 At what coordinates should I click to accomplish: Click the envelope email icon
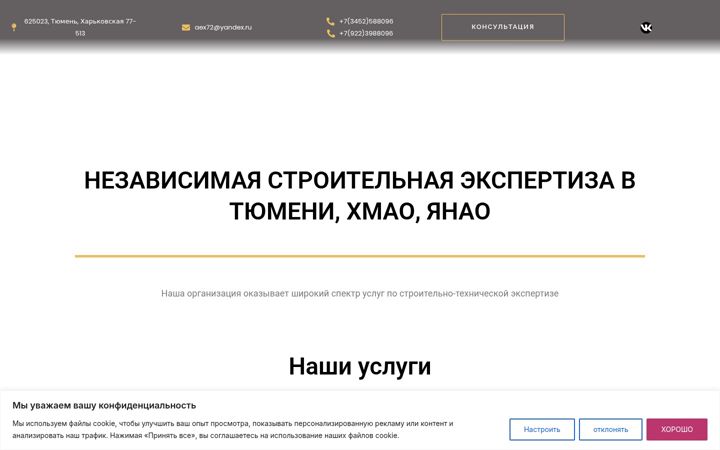pyautogui.click(x=186, y=28)
